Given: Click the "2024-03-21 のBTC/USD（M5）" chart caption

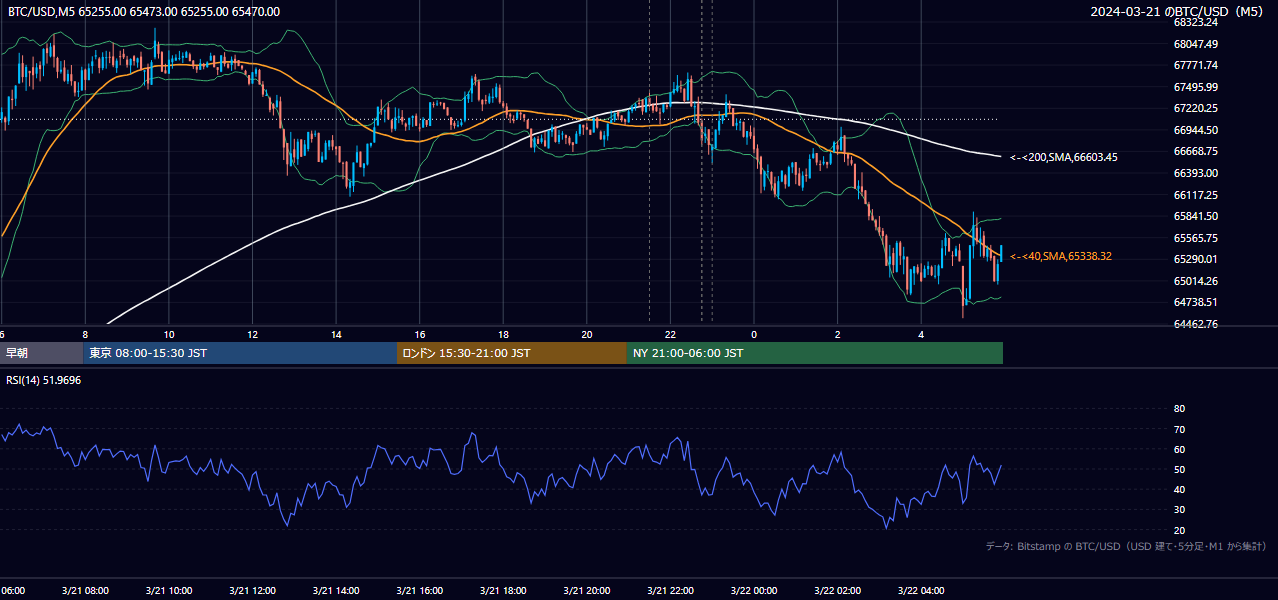Looking at the screenshot, I should click(1178, 11).
